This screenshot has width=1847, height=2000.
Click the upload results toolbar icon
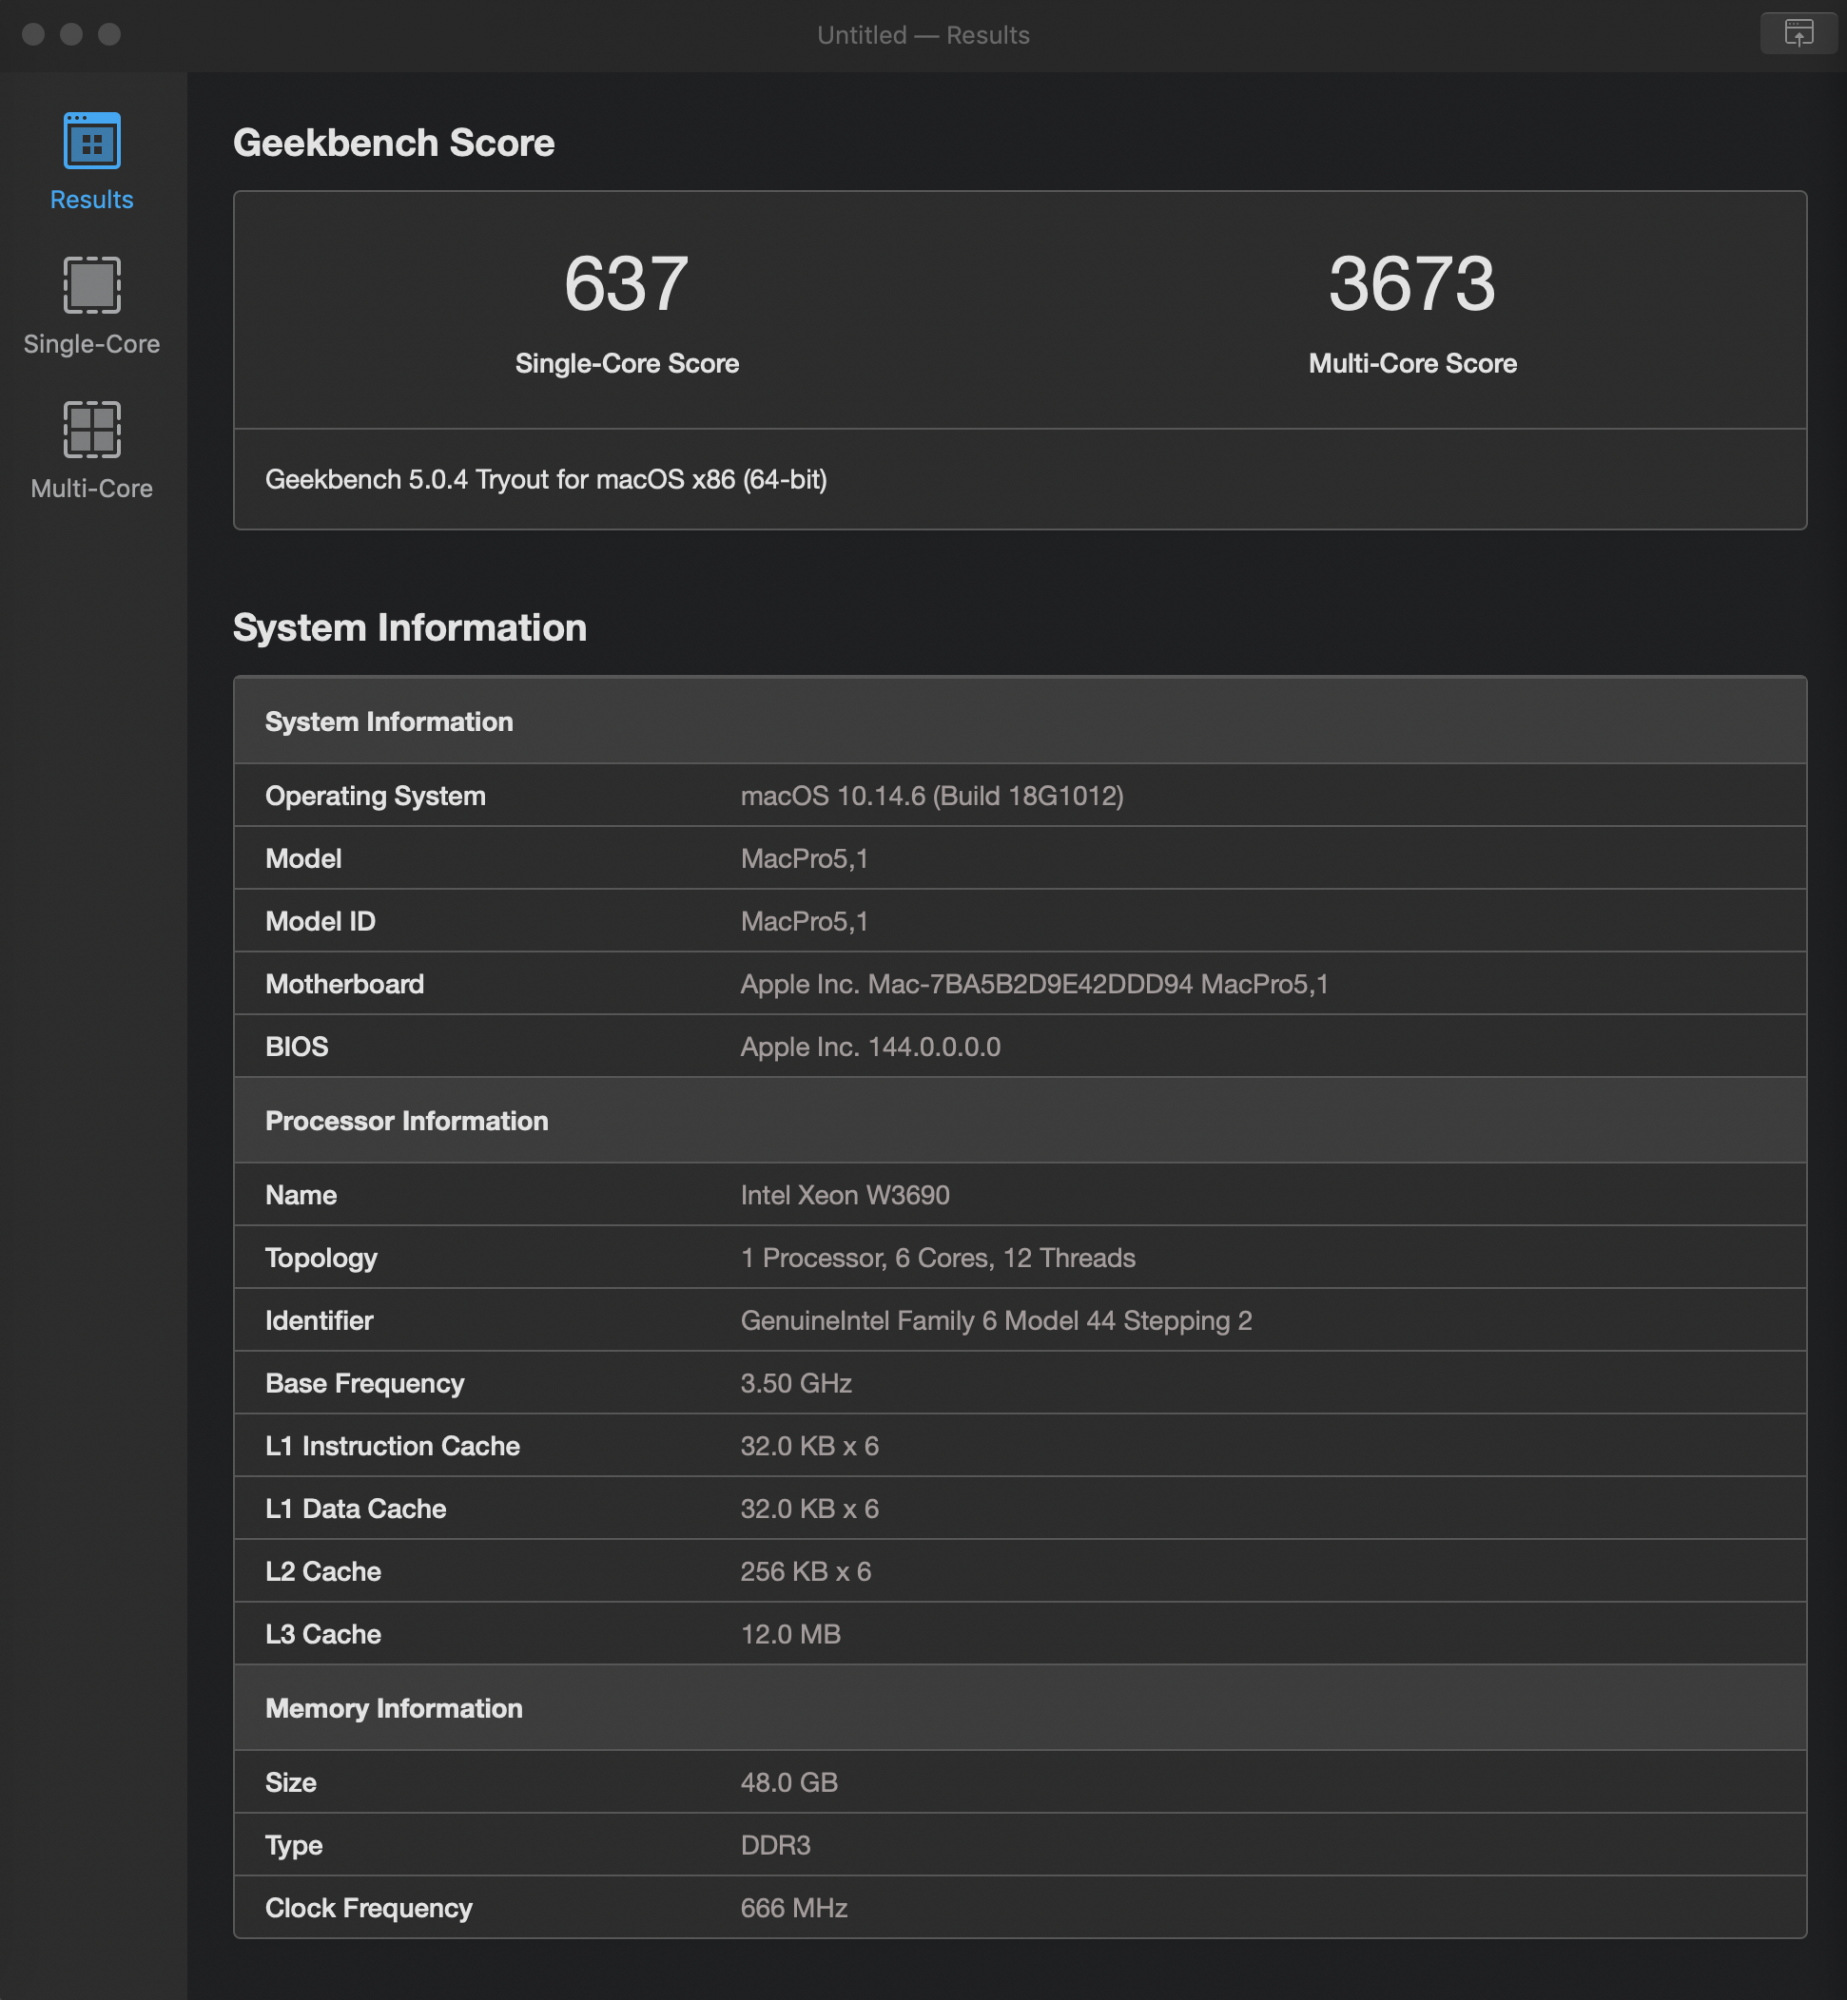tap(1798, 34)
